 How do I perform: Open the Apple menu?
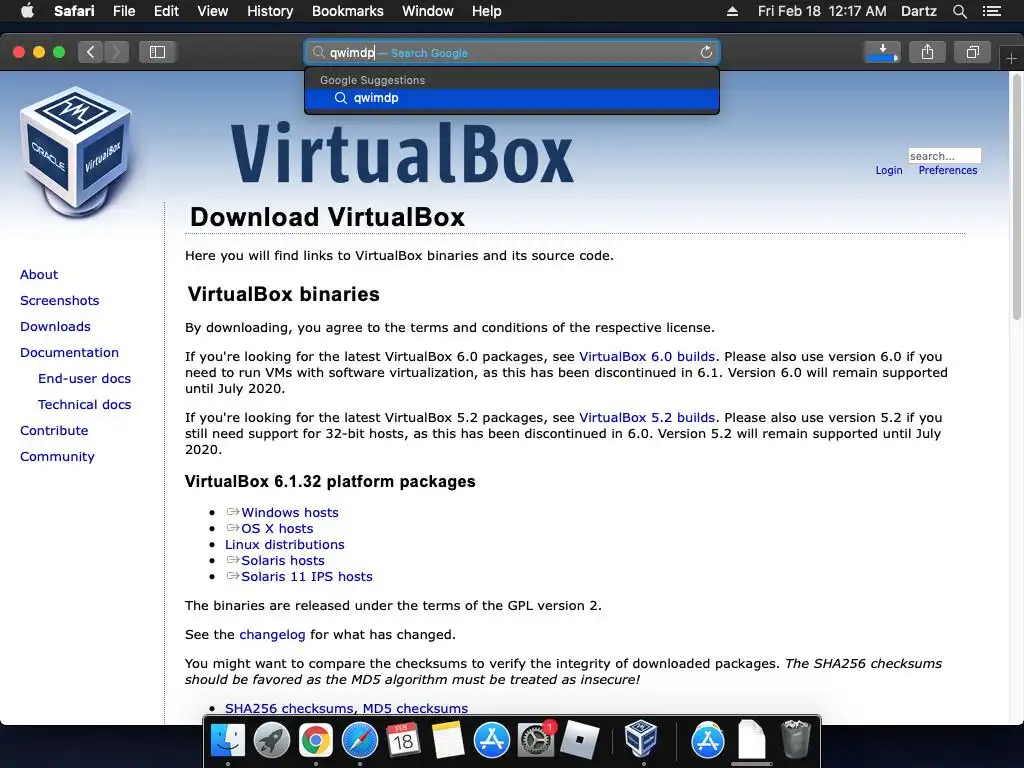(x=27, y=11)
